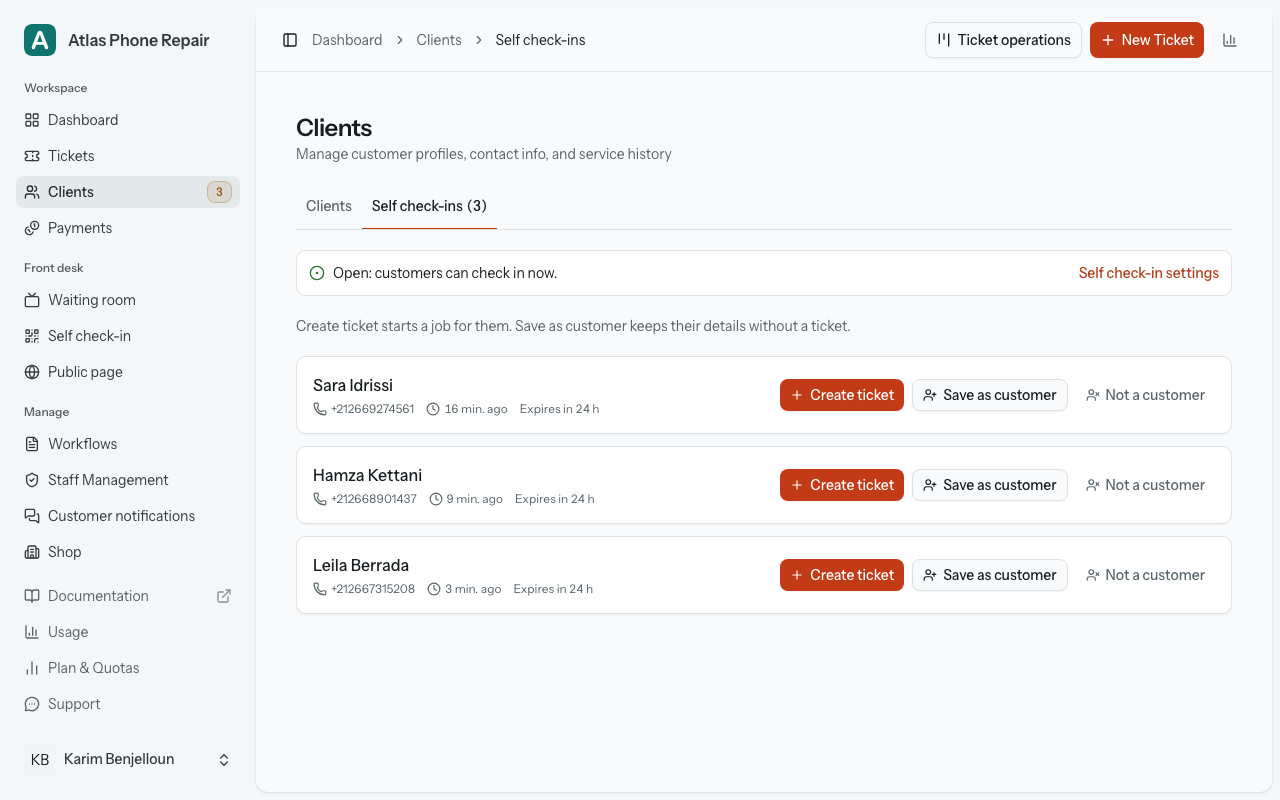Screen dimensions: 1280x800
Task: Click the Dashboard breadcrumb link
Action: point(347,40)
